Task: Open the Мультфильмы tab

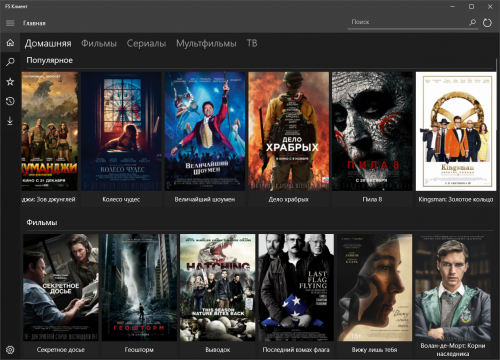Action: tap(206, 43)
